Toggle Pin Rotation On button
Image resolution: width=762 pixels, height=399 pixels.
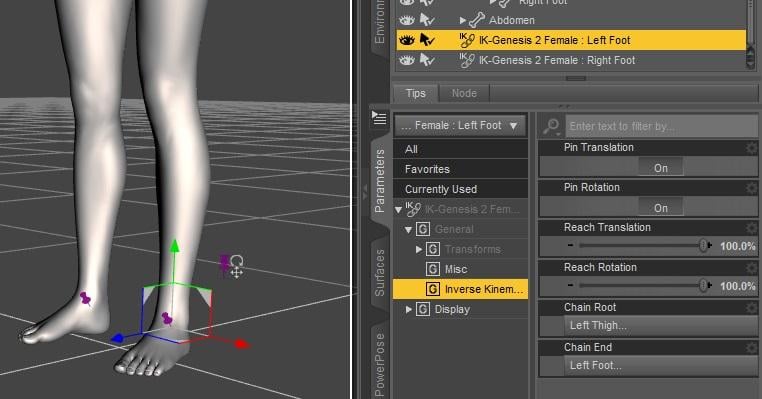click(x=660, y=208)
